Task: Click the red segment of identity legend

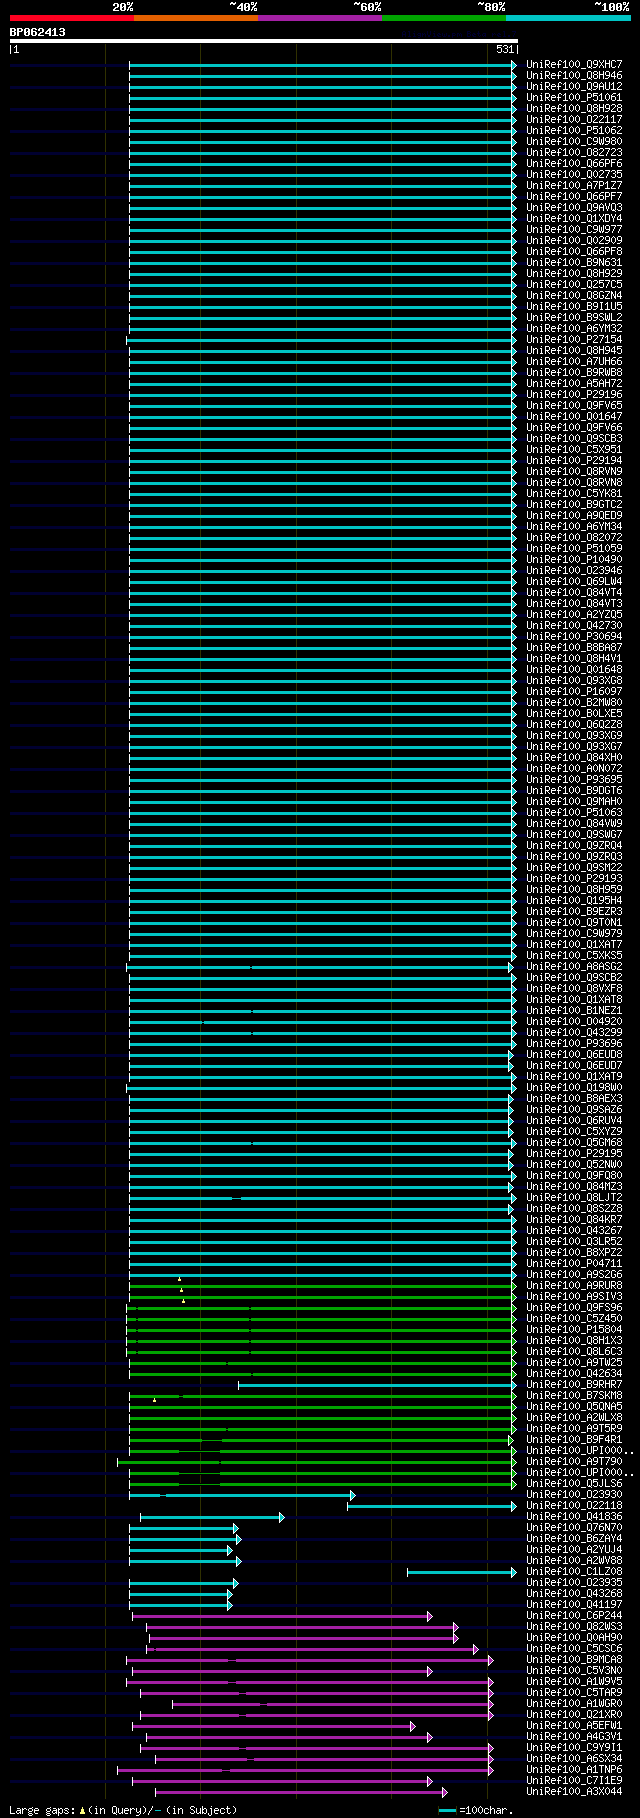Action: coord(71,18)
